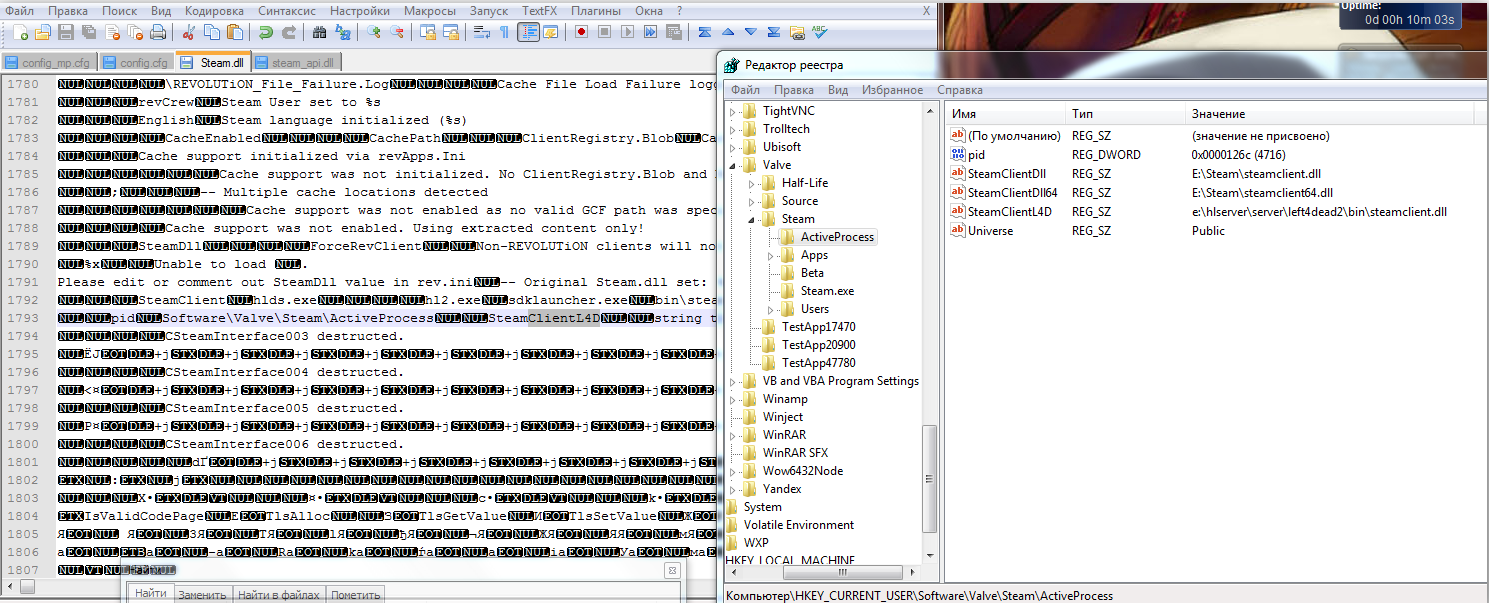The width and height of the screenshot is (1489, 603).
Task: Expand the Apps registry key
Action: pyautogui.click(x=771, y=255)
